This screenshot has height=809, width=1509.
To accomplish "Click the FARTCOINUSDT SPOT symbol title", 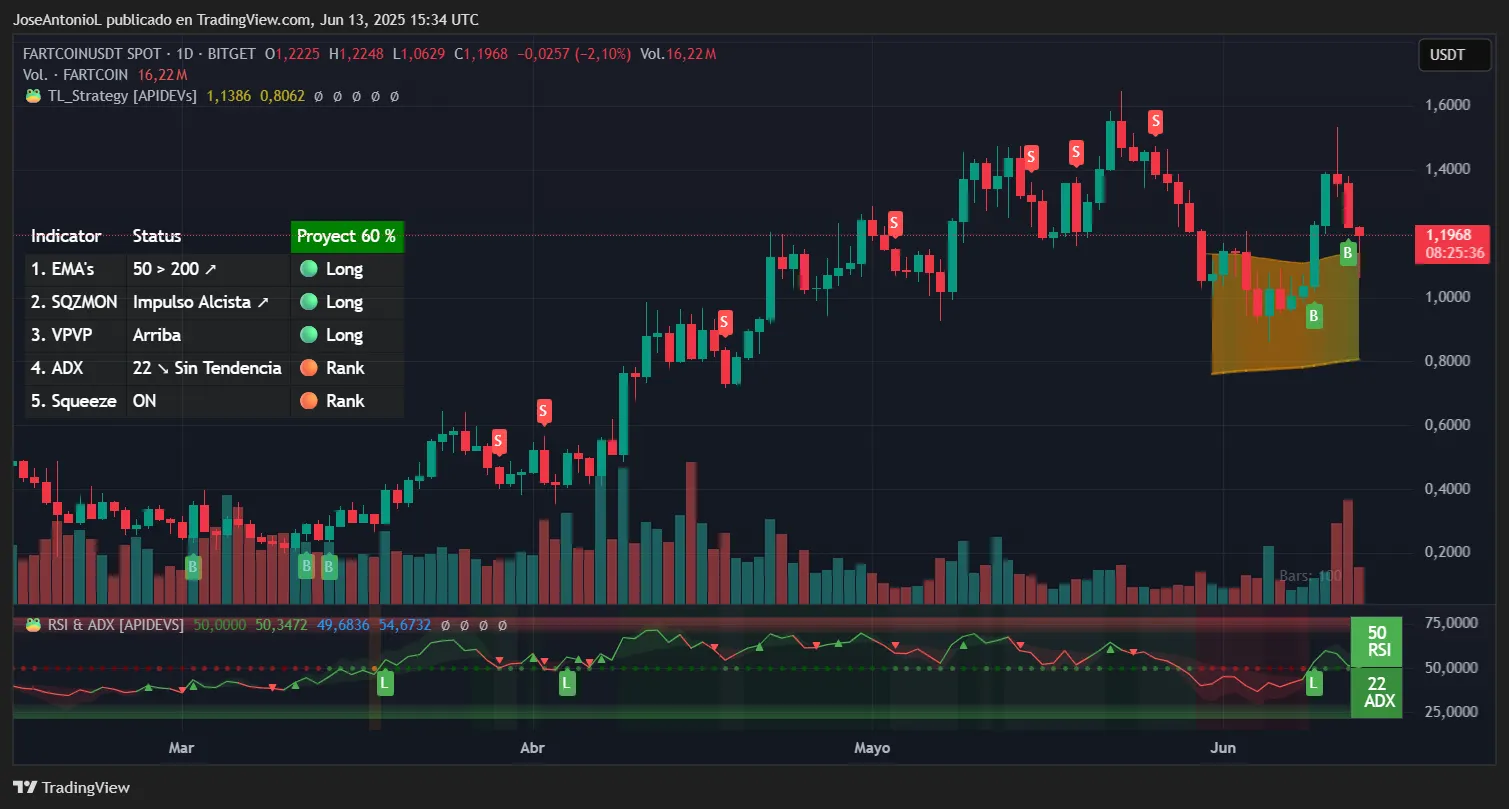I will 88,54.
